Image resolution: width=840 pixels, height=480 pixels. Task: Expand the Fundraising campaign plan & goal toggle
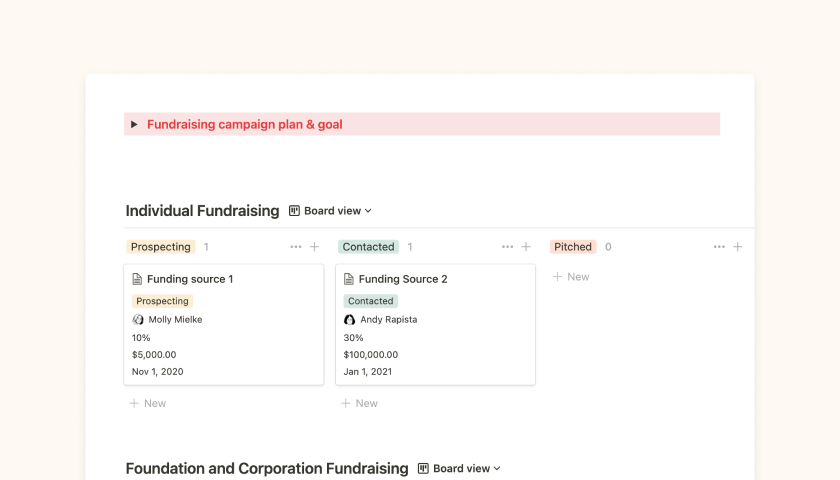coord(134,125)
